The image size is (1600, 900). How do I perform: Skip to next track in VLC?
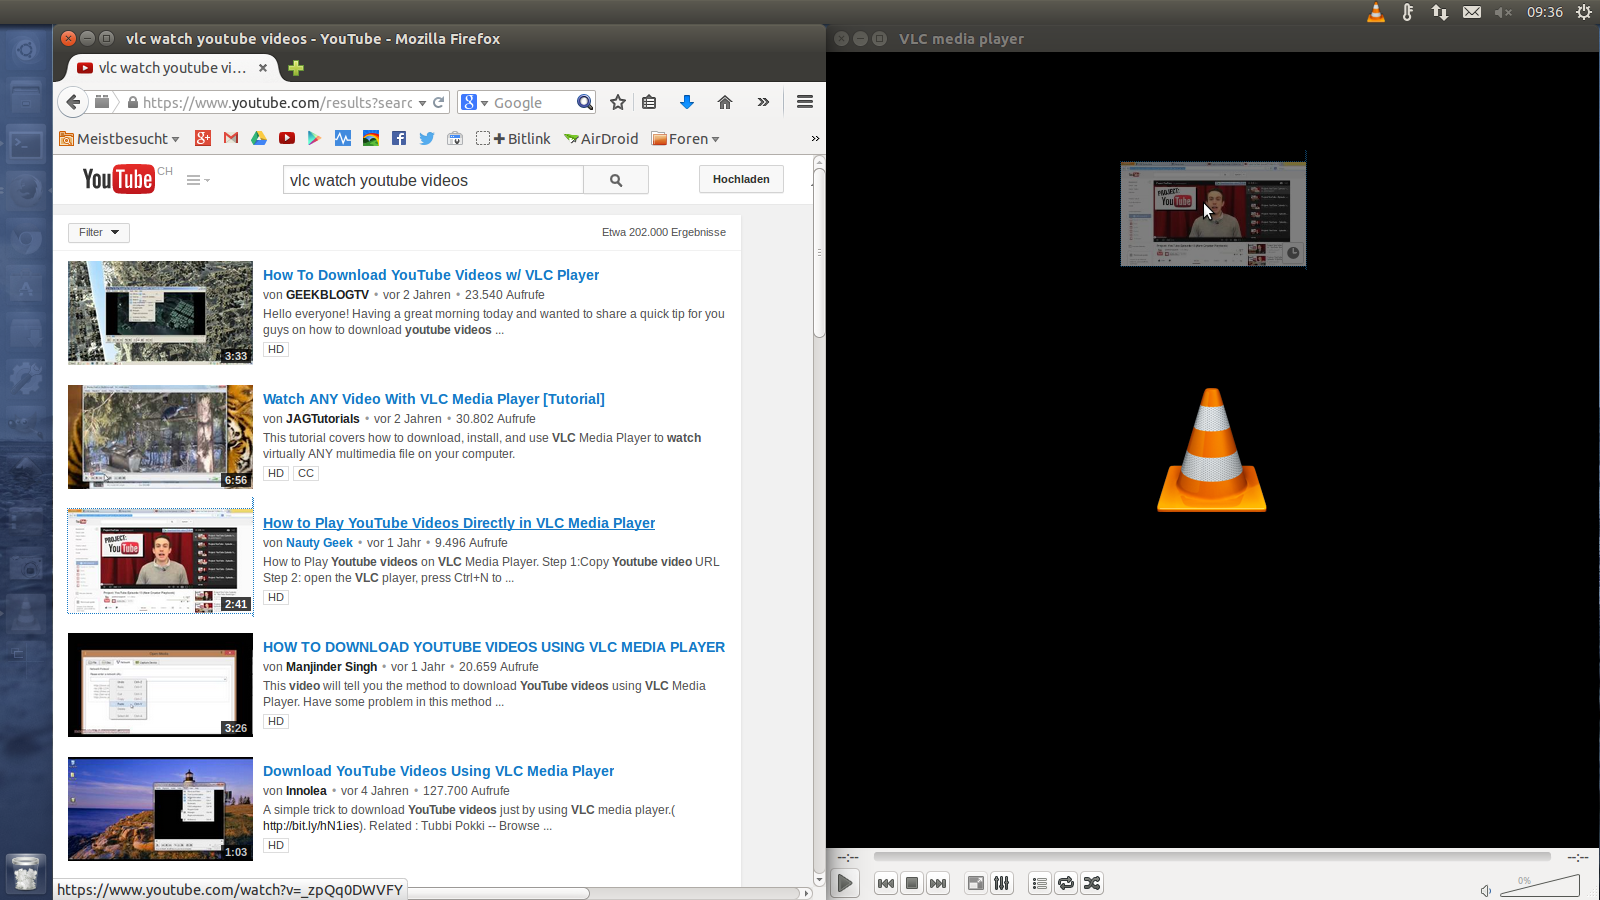click(938, 883)
